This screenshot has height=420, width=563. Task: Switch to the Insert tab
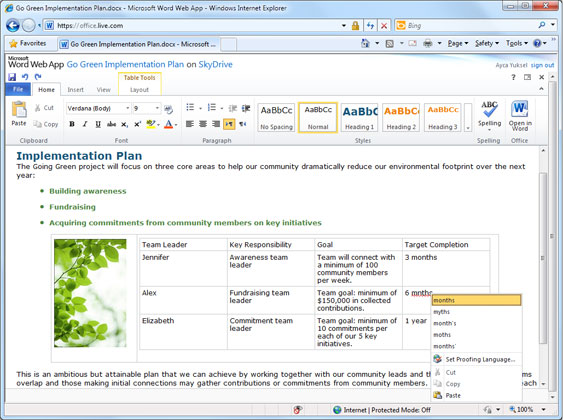pos(75,90)
